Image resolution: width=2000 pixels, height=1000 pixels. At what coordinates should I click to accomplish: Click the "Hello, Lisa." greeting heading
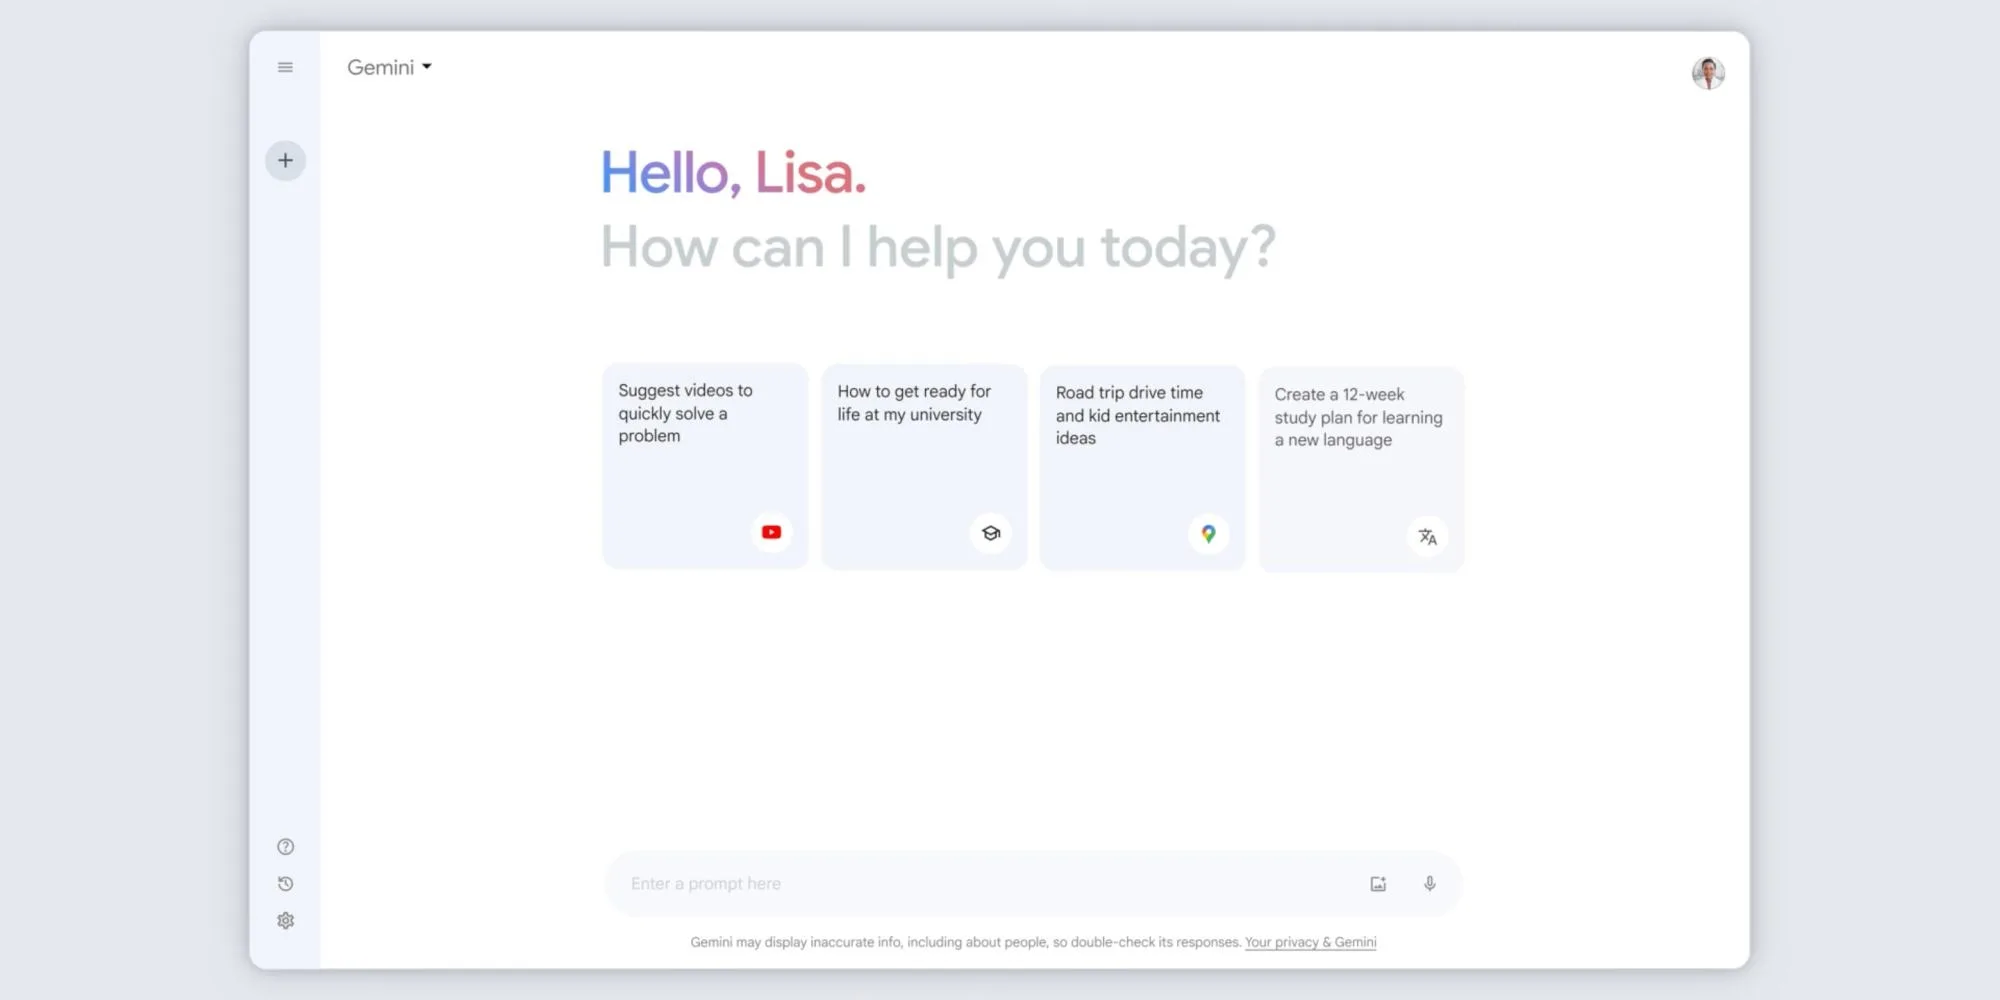733,173
